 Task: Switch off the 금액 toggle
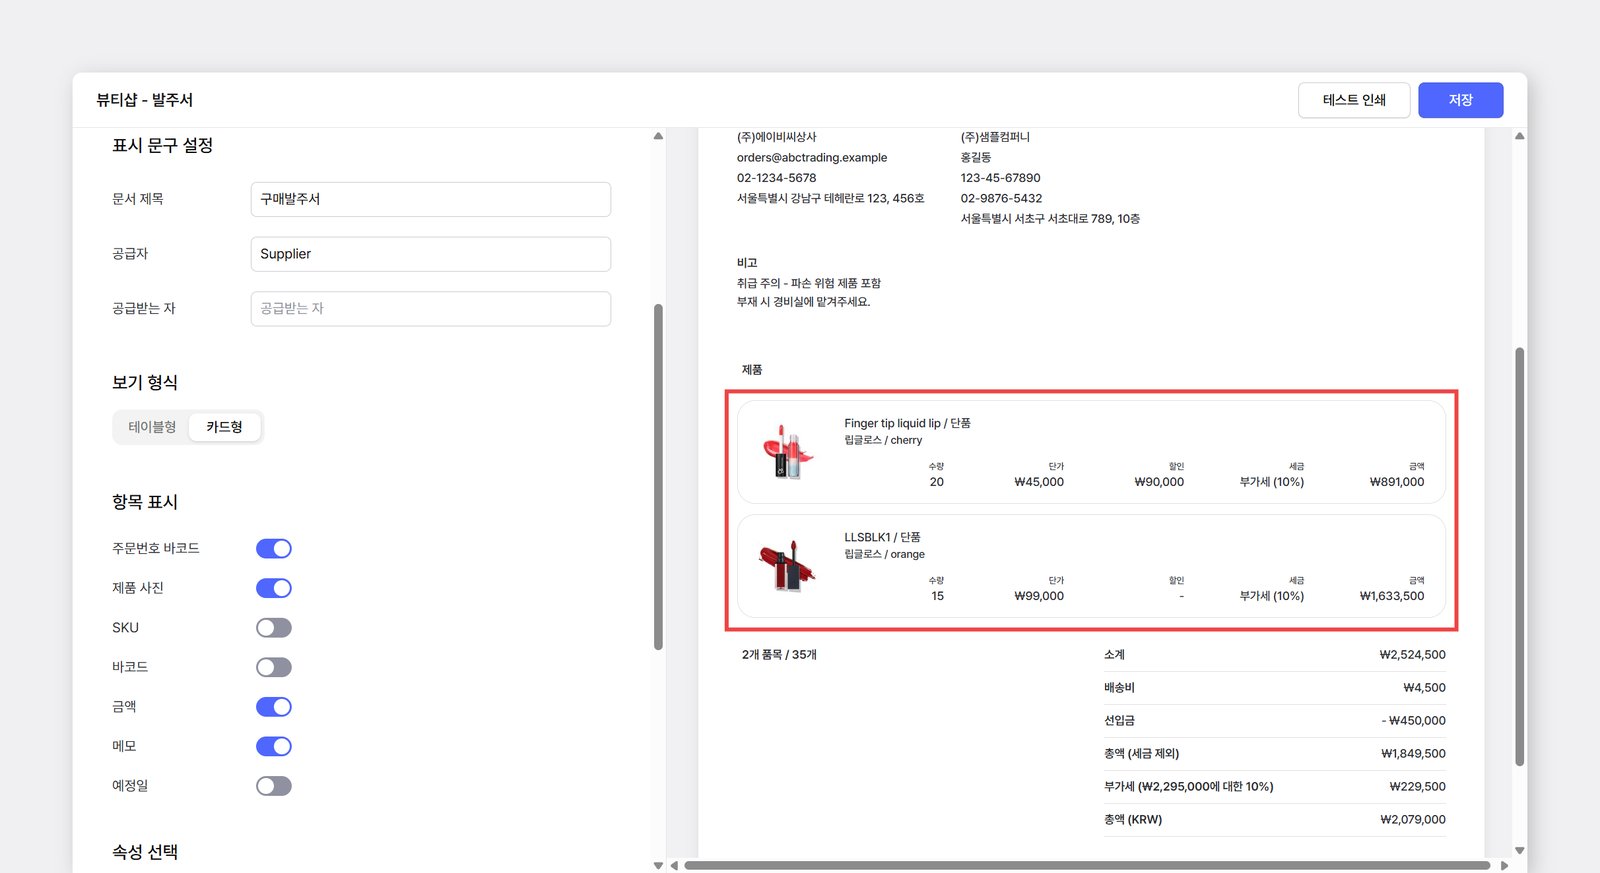tap(273, 707)
